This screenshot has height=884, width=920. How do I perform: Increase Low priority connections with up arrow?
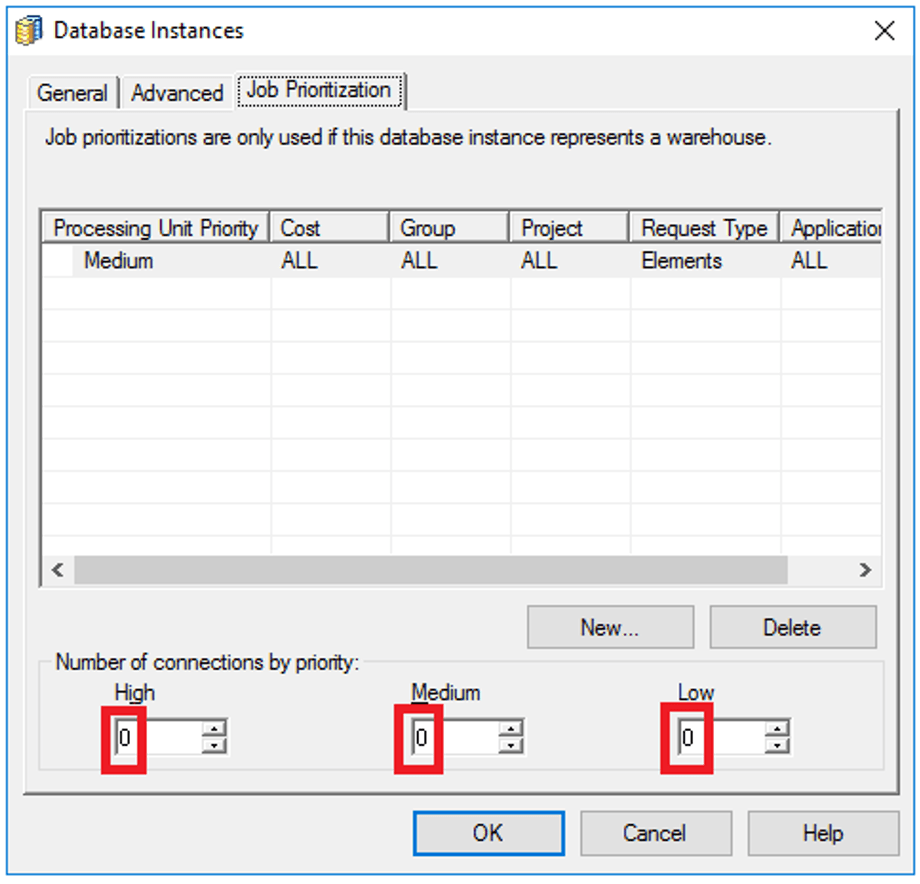click(777, 730)
